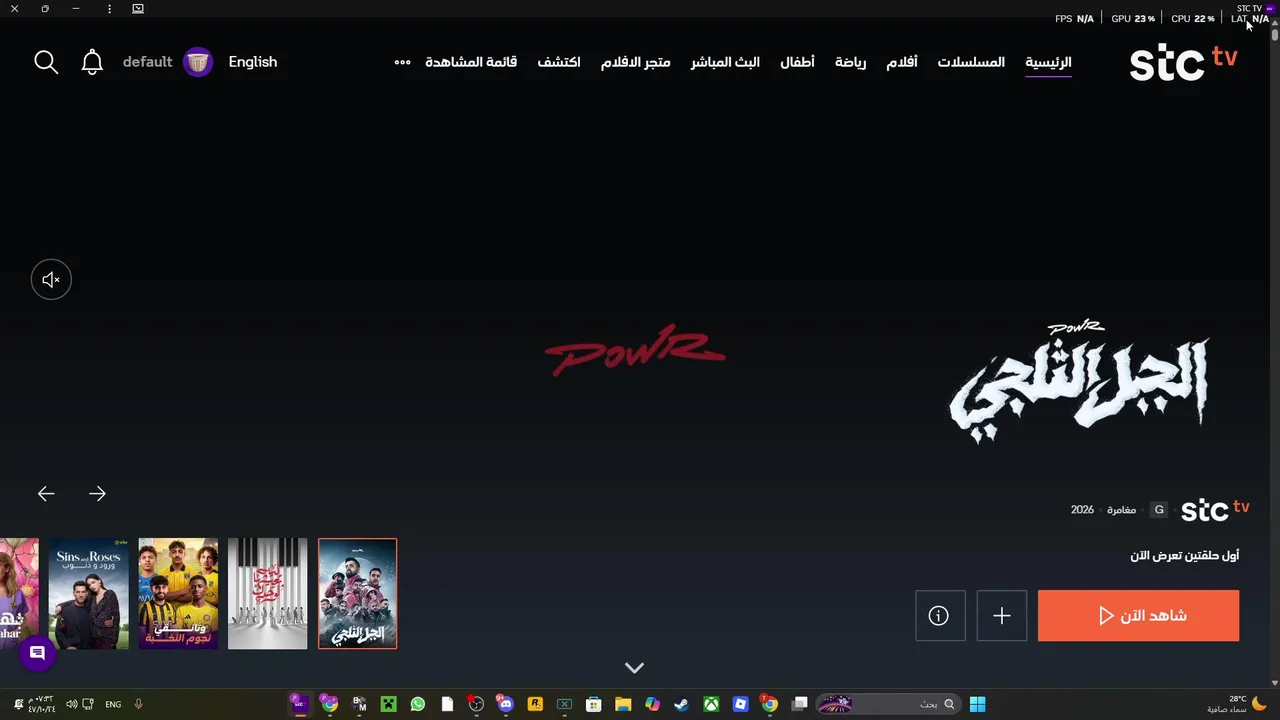Open the clock and date in tray

coord(41,704)
